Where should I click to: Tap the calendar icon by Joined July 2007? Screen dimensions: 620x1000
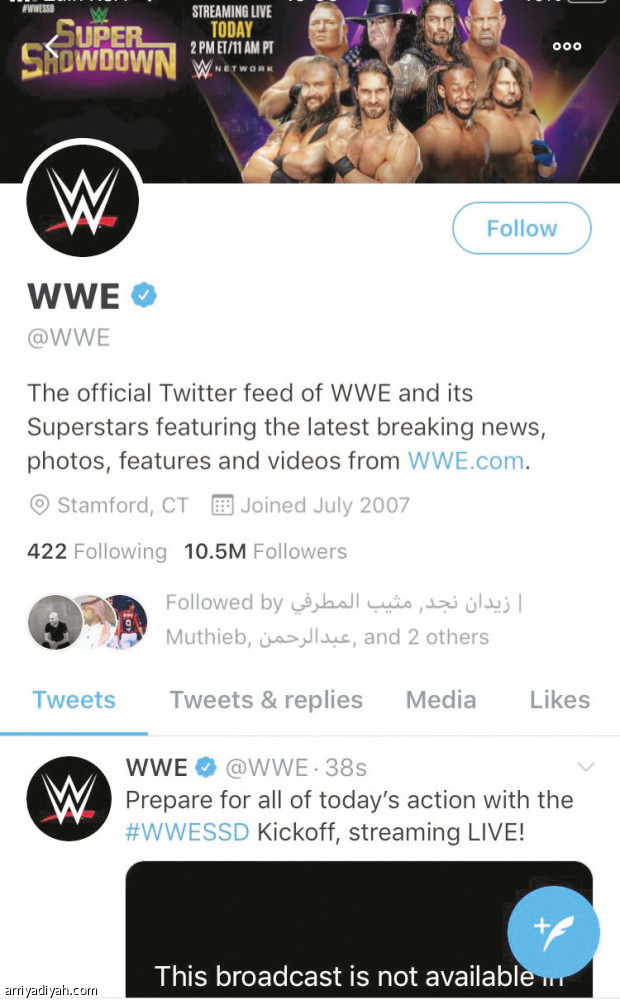coord(222,505)
